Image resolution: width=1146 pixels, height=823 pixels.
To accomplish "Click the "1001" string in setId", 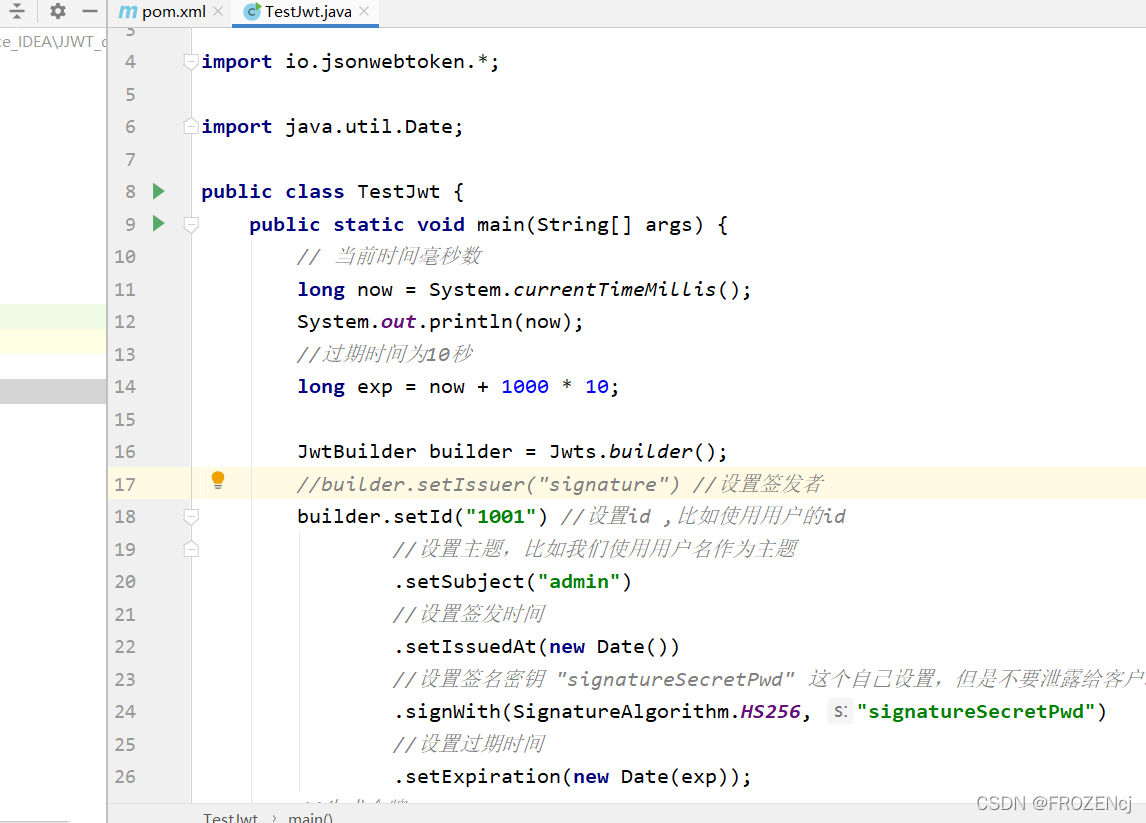I will (x=501, y=517).
